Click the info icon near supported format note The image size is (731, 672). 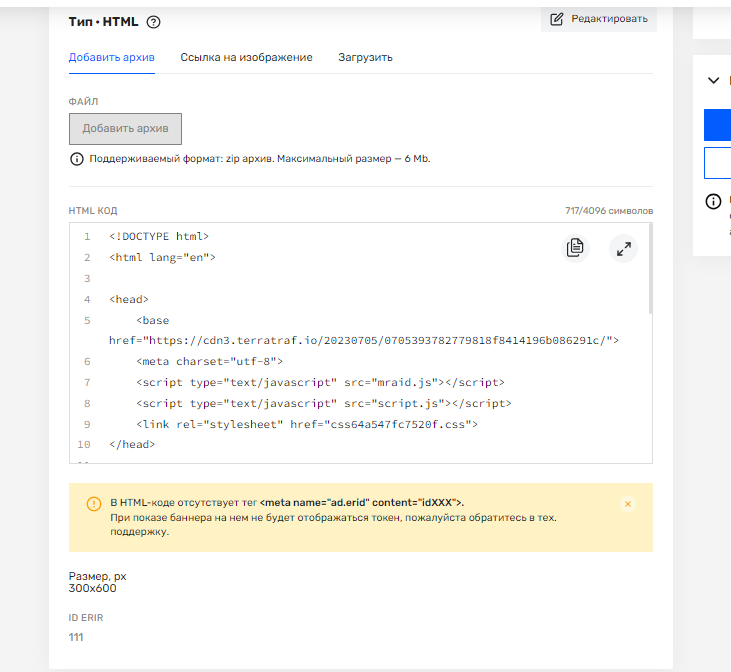[76, 159]
